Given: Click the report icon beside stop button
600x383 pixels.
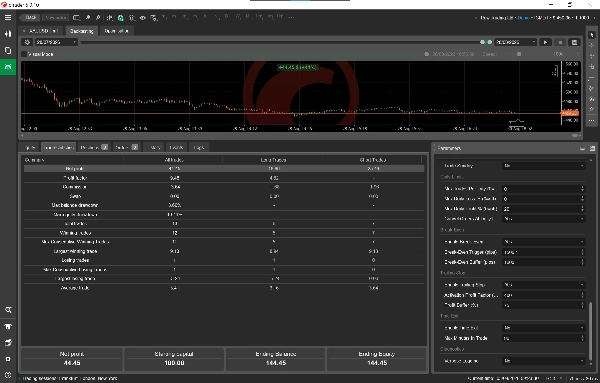Looking at the screenshot, I should [574, 42].
